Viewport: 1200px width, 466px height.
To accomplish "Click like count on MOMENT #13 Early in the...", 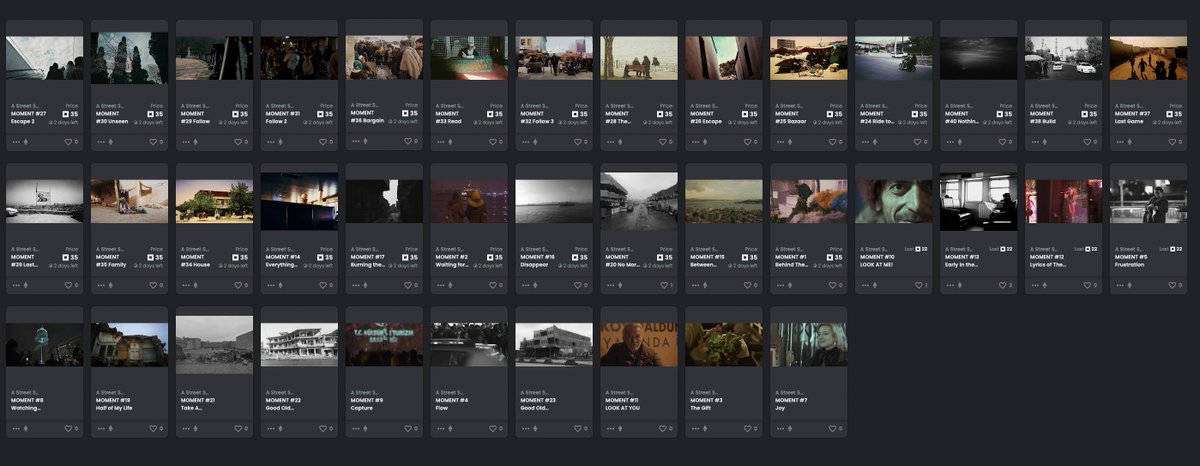I will (x=1011, y=286).
